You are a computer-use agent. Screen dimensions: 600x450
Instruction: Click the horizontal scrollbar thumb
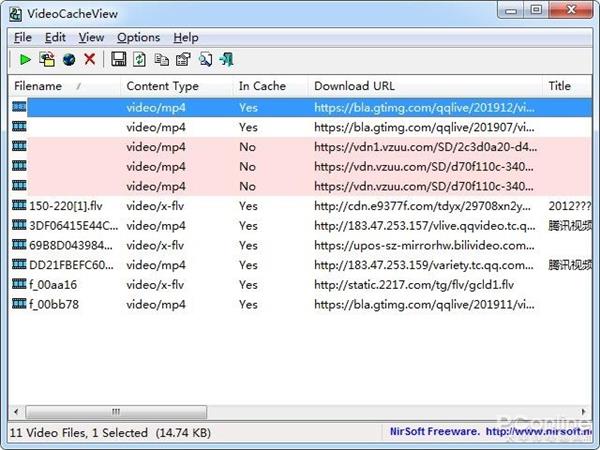click(x=115, y=411)
